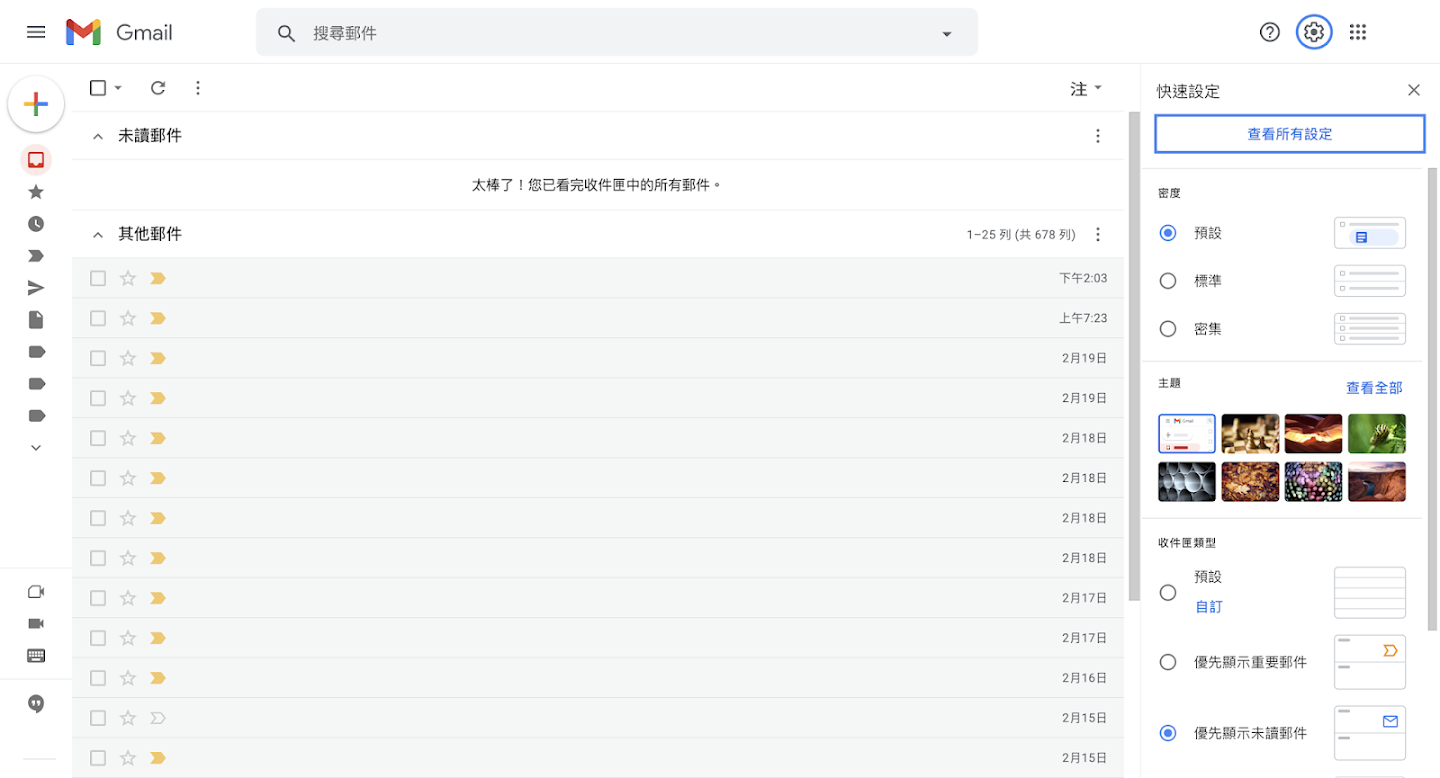This screenshot has width=1440, height=778.
Task: Click the 自訂 inbox link
Action: pyautogui.click(x=1209, y=607)
